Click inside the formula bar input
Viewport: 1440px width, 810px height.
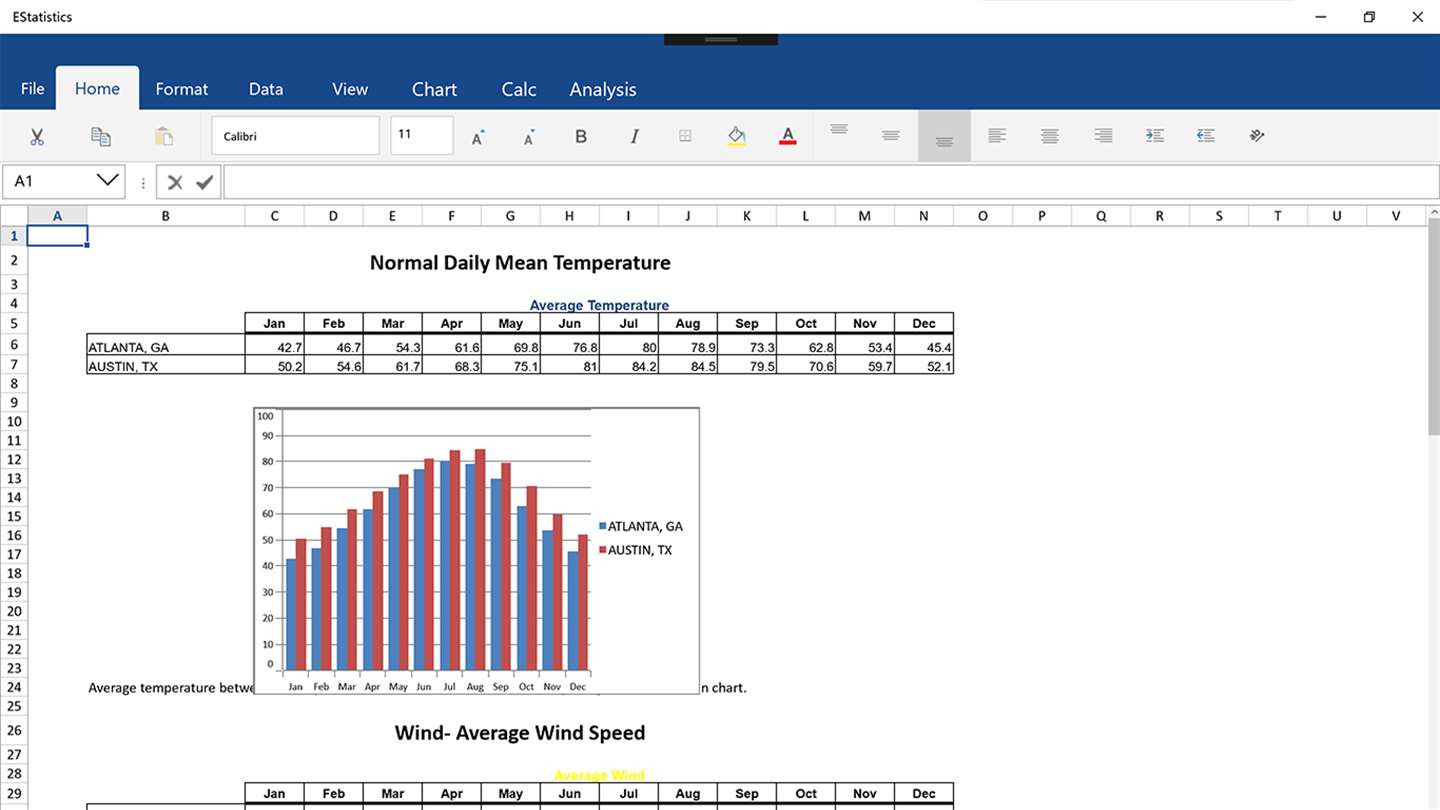pyautogui.click(x=831, y=182)
